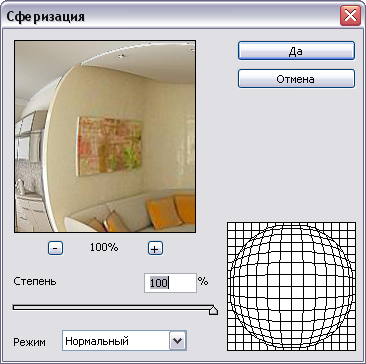The height and width of the screenshot is (364, 366).
Task: Click the Степень percent input field
Action: [x=170, y=283]
